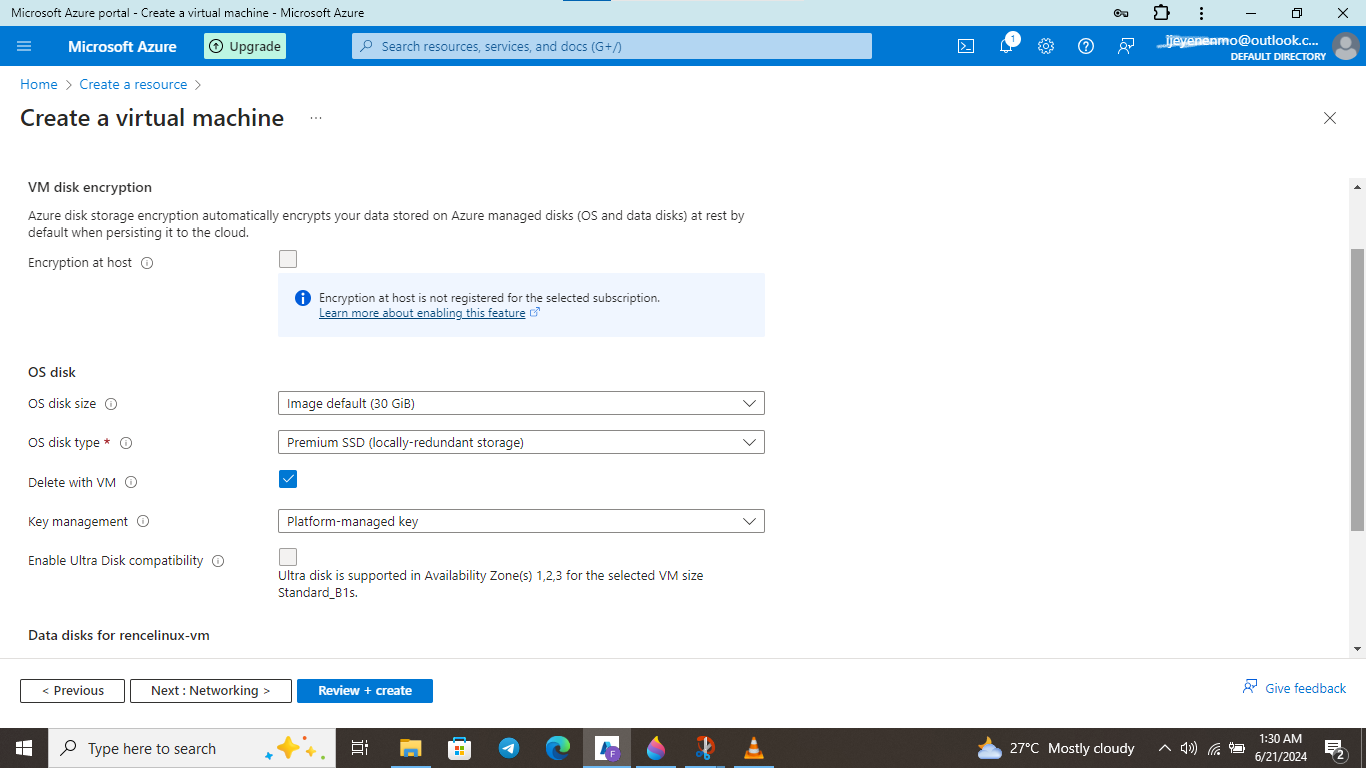Click the browser saved passwords key icon
The height and width of the screenshot is (768, 1366).
tap(1121, 13)
